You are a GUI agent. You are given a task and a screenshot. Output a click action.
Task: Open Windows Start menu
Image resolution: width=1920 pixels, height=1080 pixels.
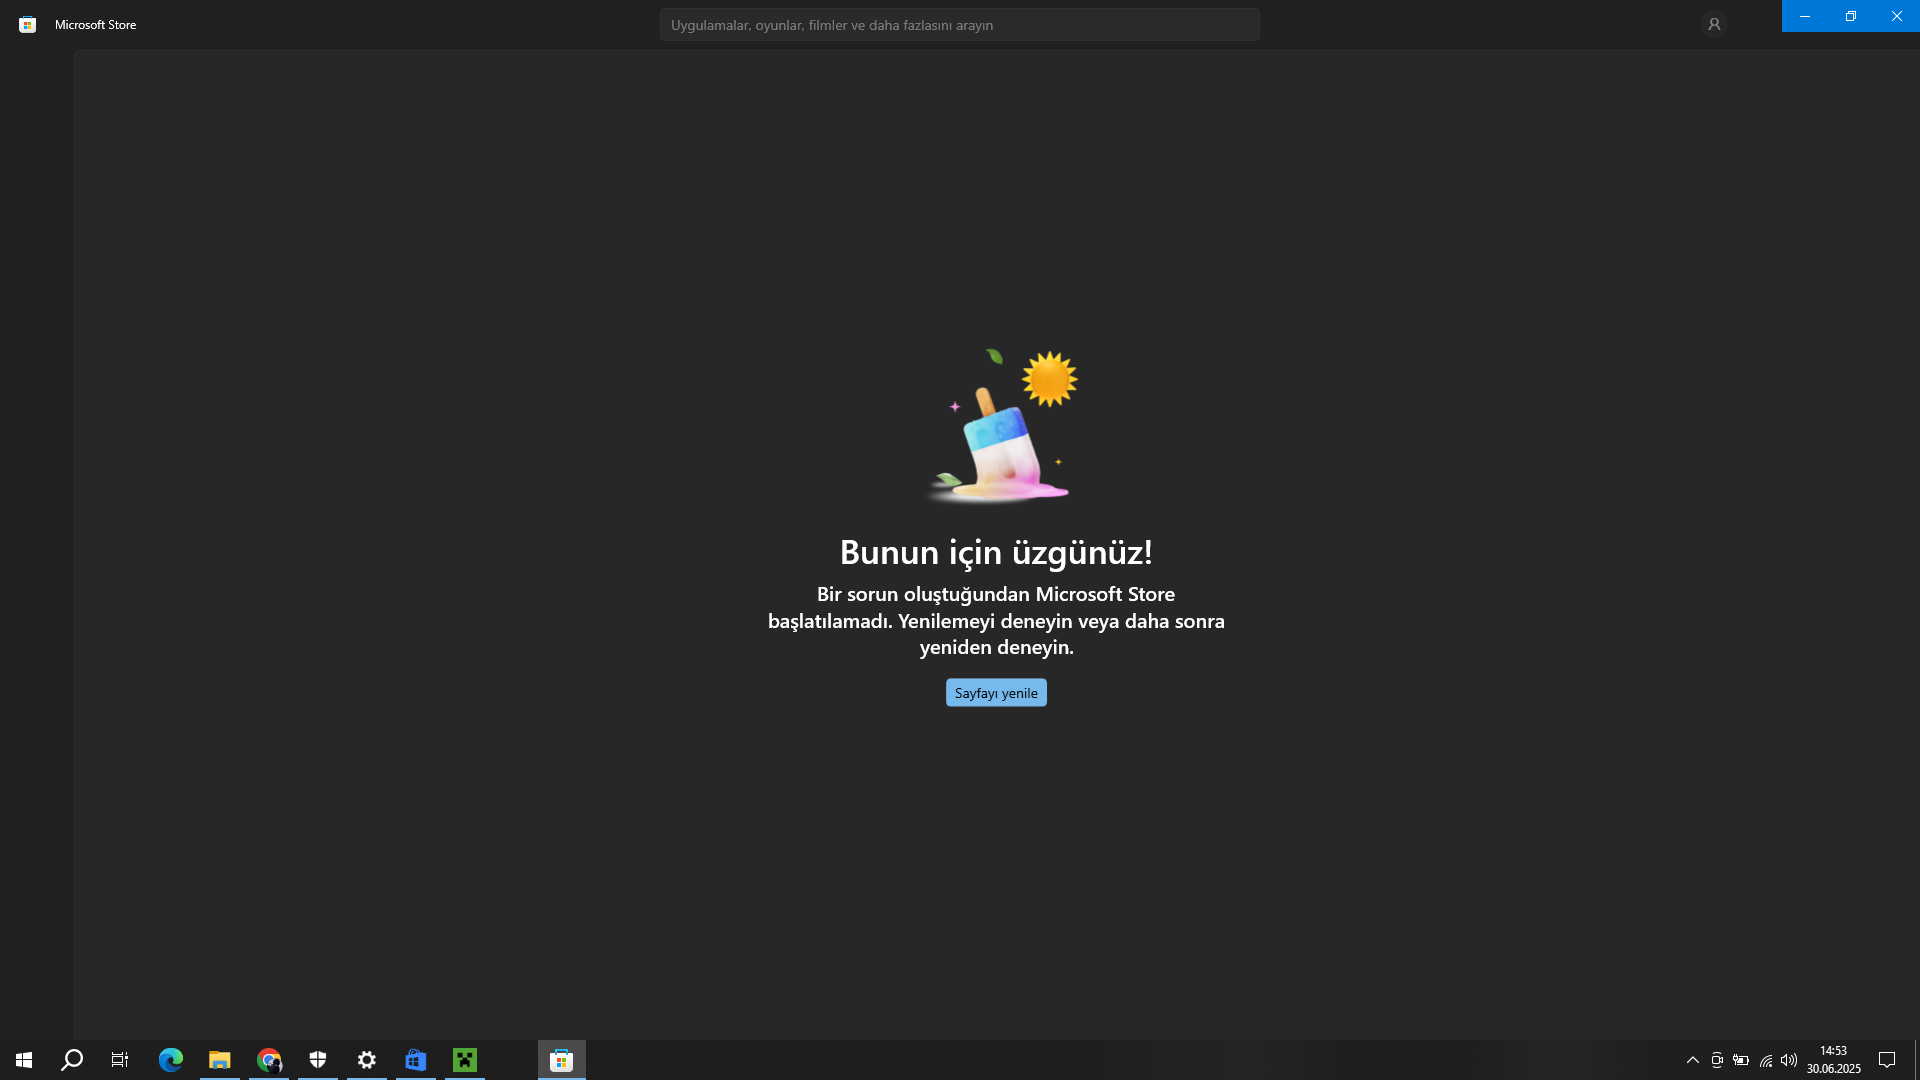24,1060
